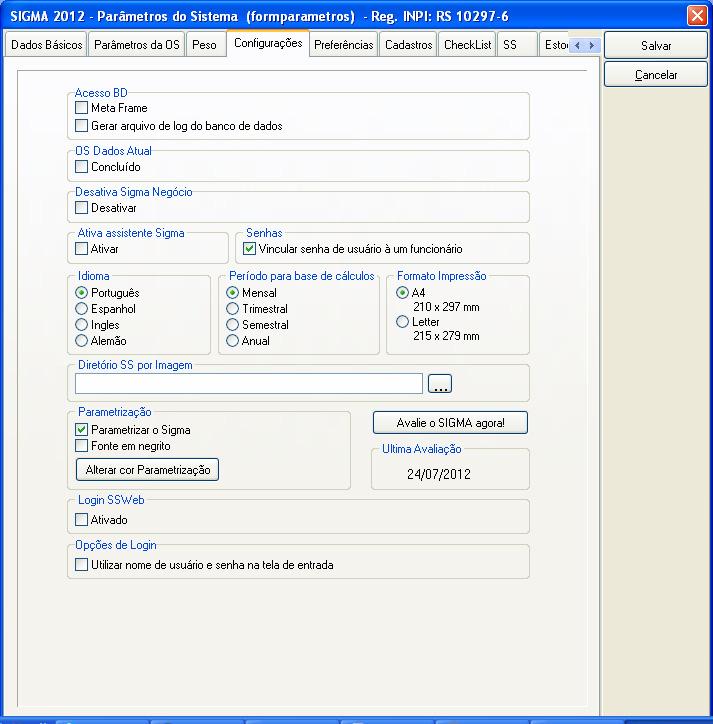The width and height of the screenshot is (713, 724).
Task: Enable Fonte em negrito checkbox
Action: click(x=81, y=446)
